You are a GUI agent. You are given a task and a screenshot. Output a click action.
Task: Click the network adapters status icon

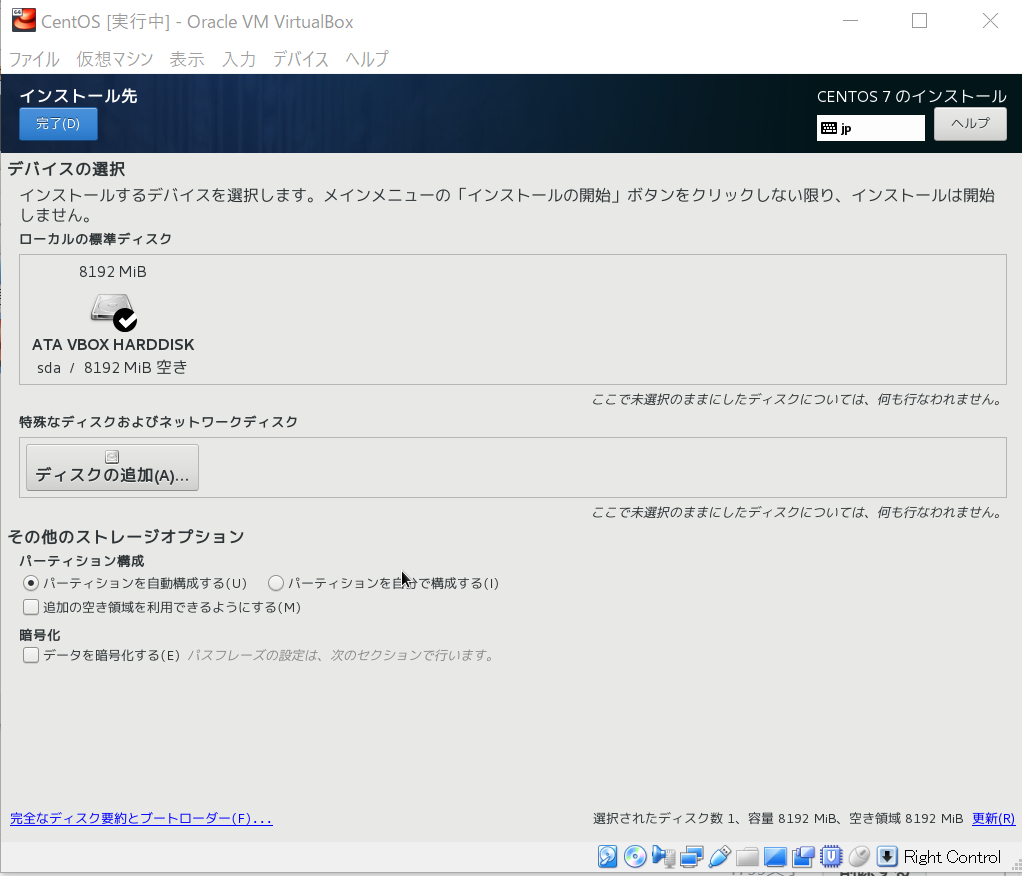pyautogui.click(x=692, y=856)
